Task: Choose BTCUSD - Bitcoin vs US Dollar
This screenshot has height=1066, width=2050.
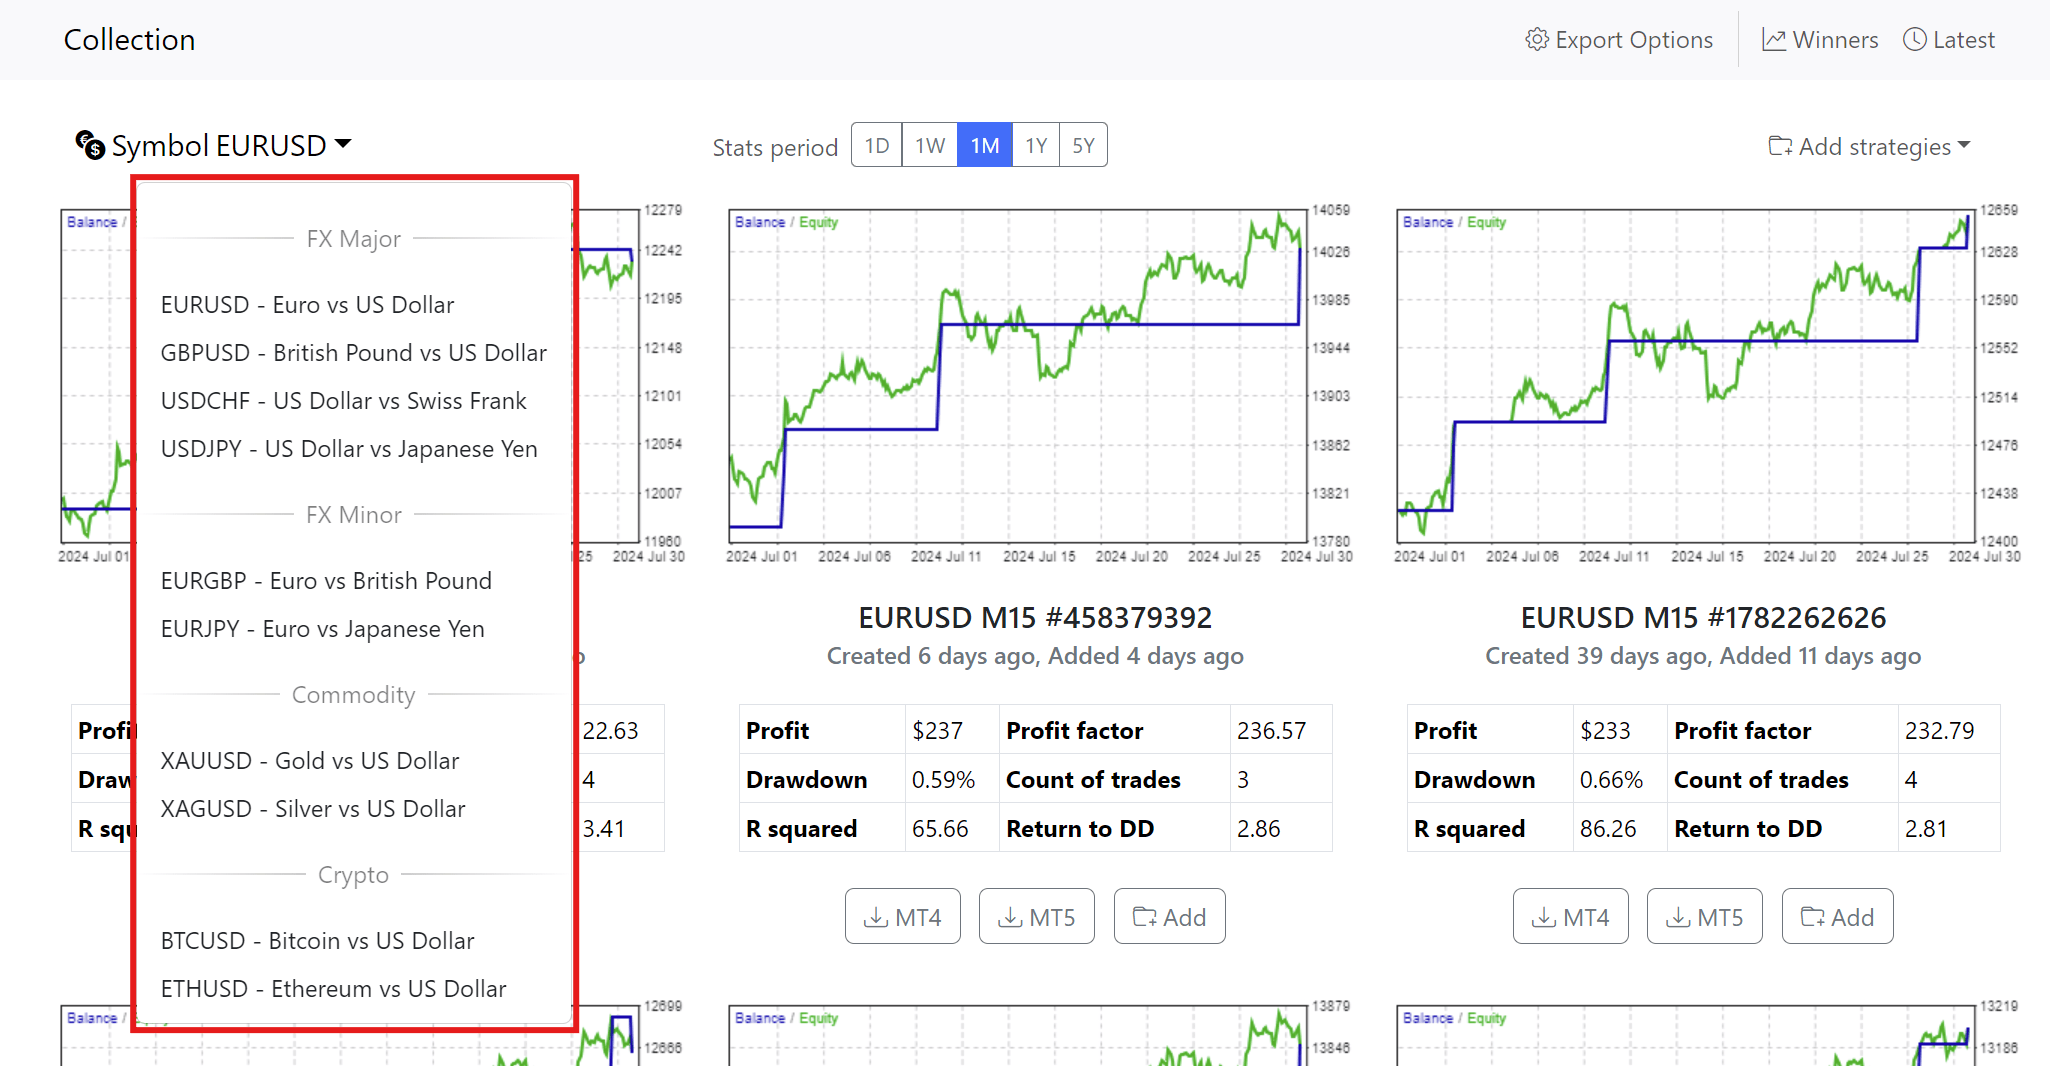Action: tap(318, 940)
